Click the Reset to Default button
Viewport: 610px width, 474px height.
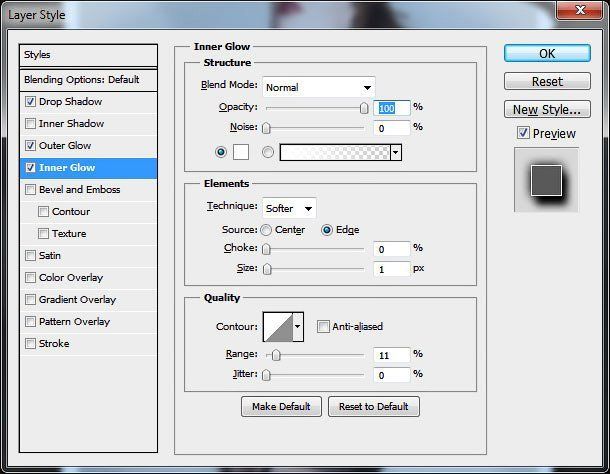pyautogui.click(x=373, y=407)
